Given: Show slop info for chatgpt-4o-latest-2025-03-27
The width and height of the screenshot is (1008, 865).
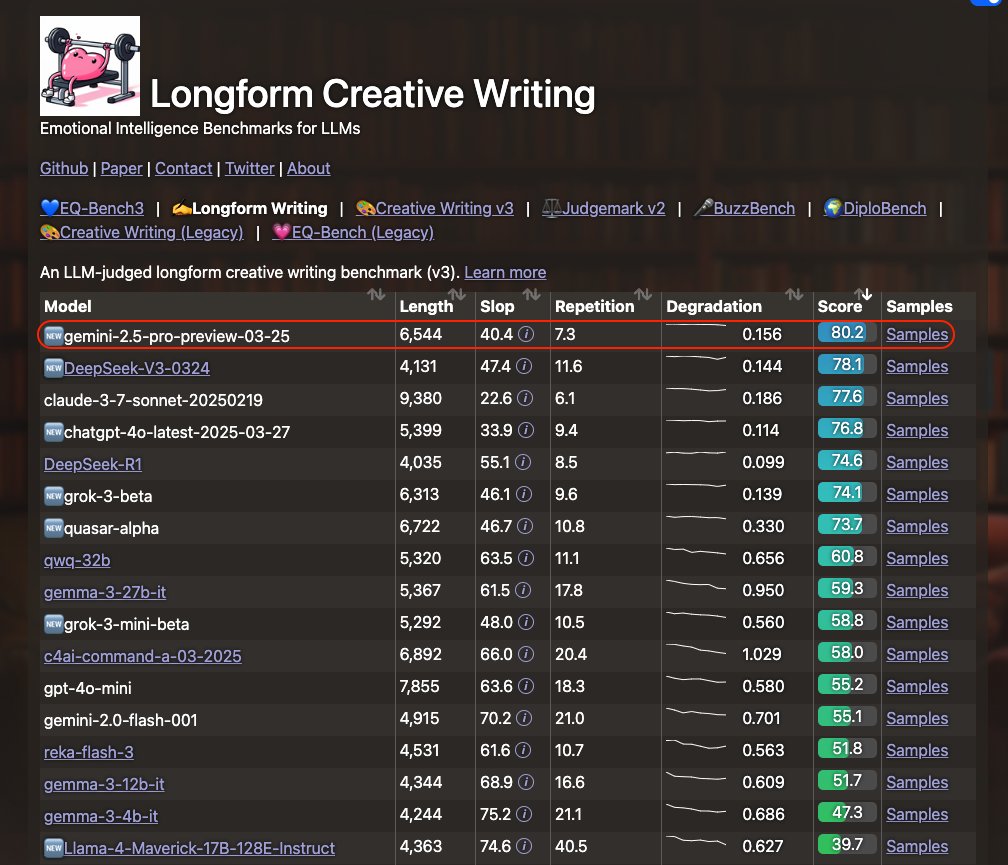Looking at the screenshot, I should 526,430.
